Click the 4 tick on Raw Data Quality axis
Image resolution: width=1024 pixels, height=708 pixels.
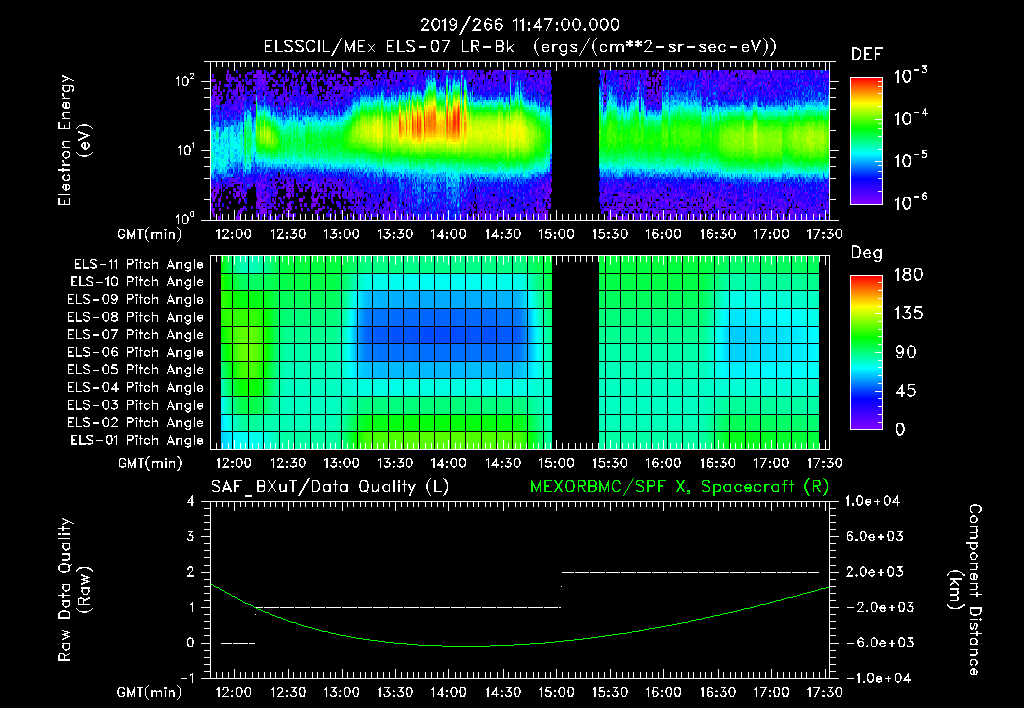[191, 502]
